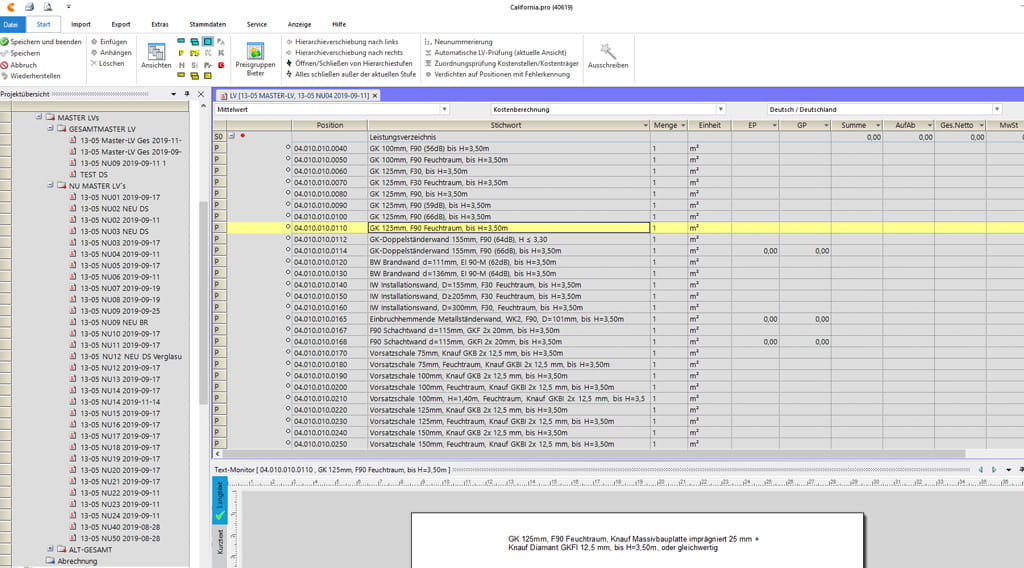The width and height of the screenshot is (1024, 568).
Task: Expand the ALT-GESAMT tree folder
Action: pos(50,549)
